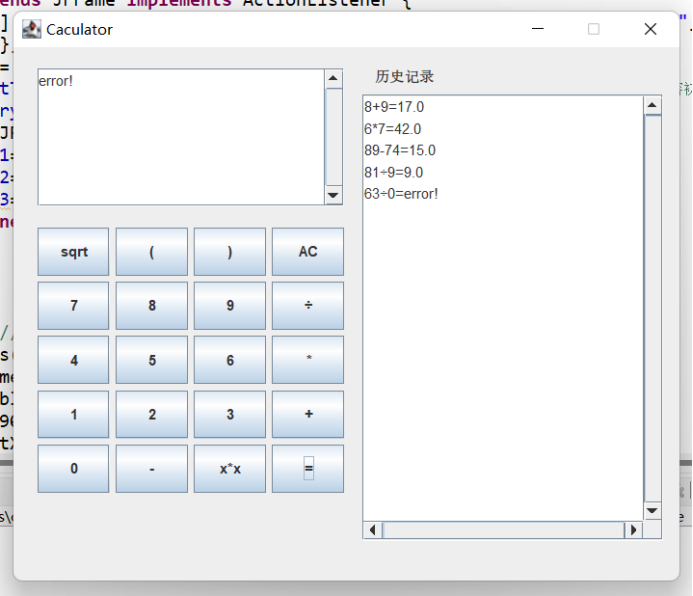The height and width of the screenshot is (596, 693).
Task: Tap the digit 4 key
Action: pyautogui.click(x=73, y=360)
